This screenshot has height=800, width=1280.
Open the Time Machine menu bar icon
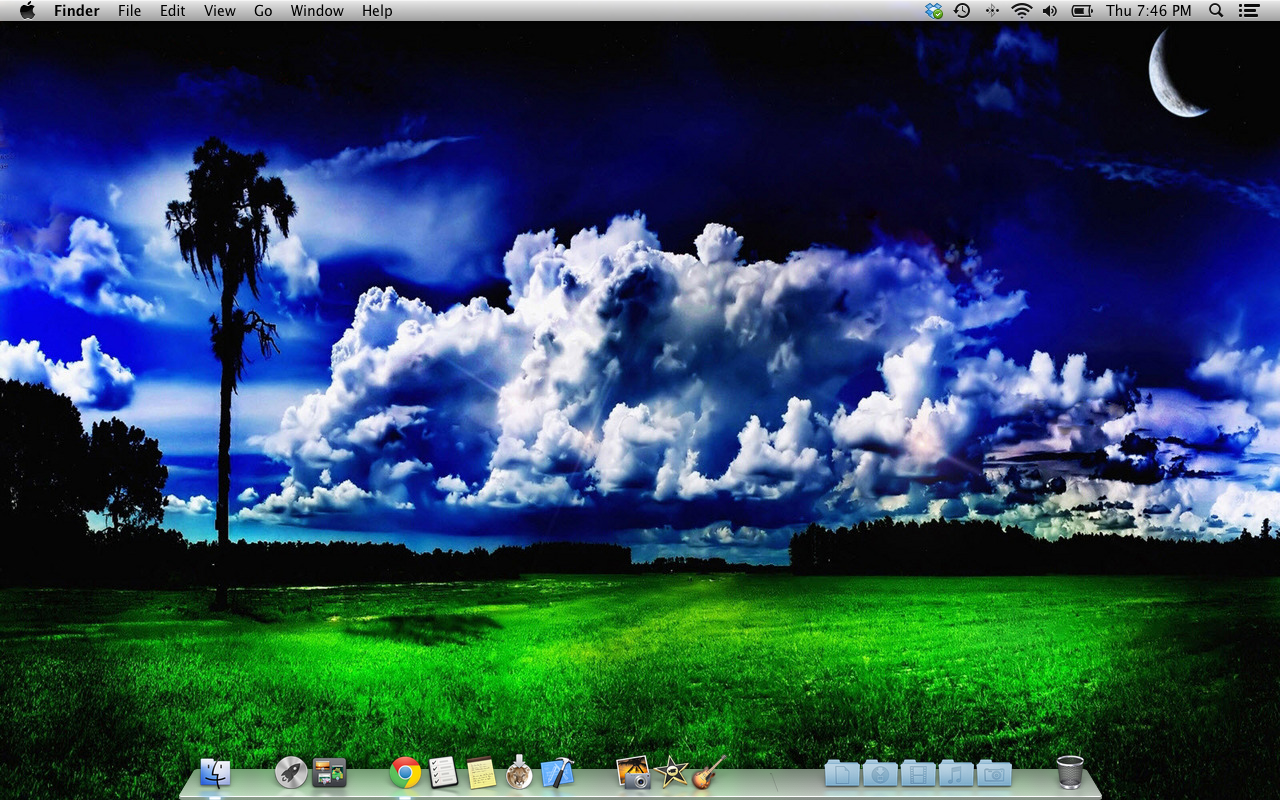point(962,11)
